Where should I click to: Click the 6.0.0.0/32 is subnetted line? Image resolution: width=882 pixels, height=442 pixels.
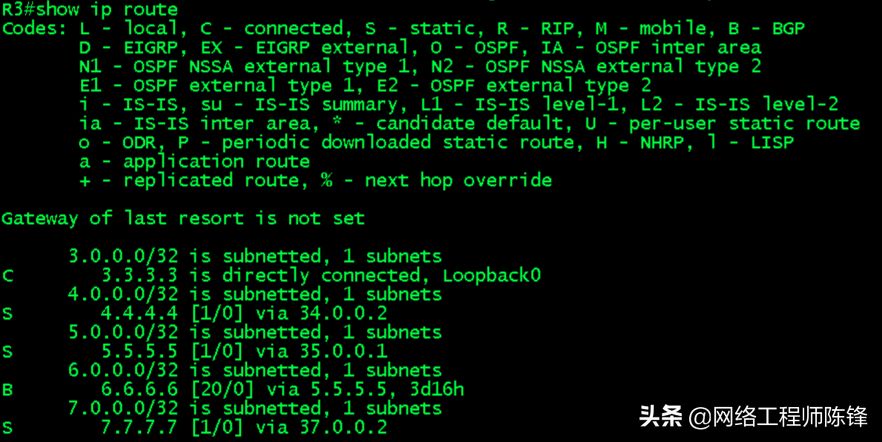coord(255,370)
